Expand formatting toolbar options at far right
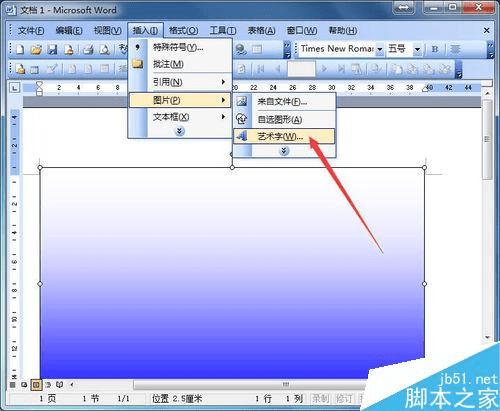Viewport: 500px width, 411px height. [490, 50]
